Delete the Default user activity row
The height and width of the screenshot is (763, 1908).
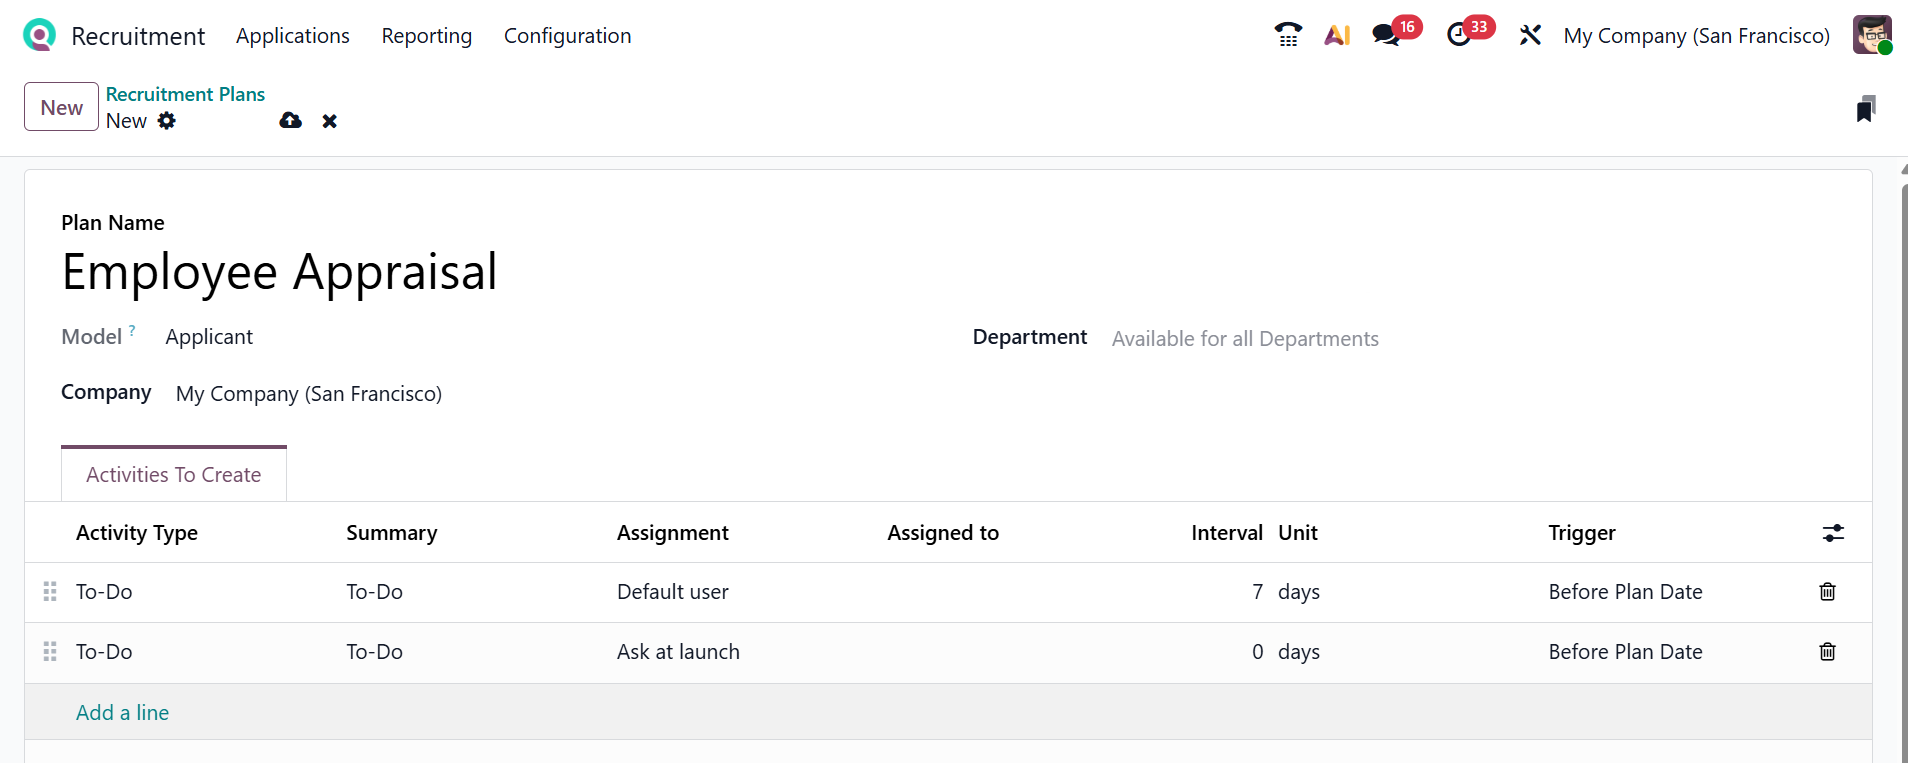[1827, 592]
